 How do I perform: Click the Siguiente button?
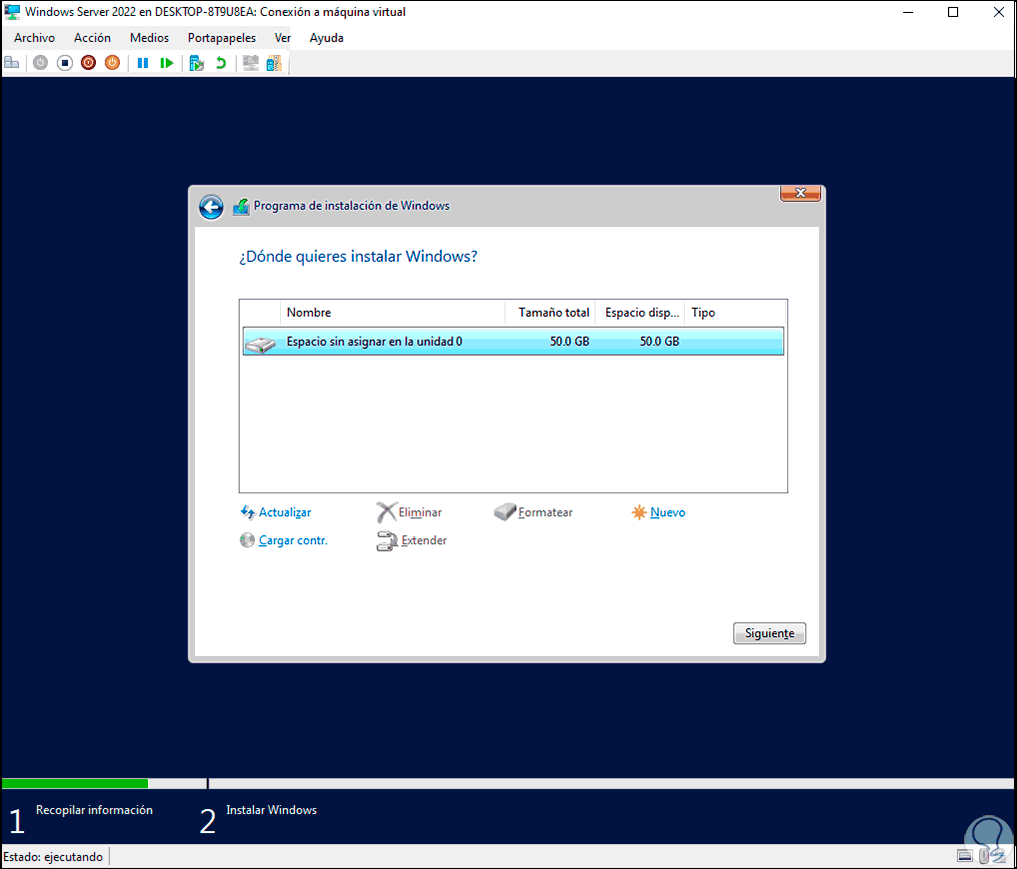click(769, 634)
